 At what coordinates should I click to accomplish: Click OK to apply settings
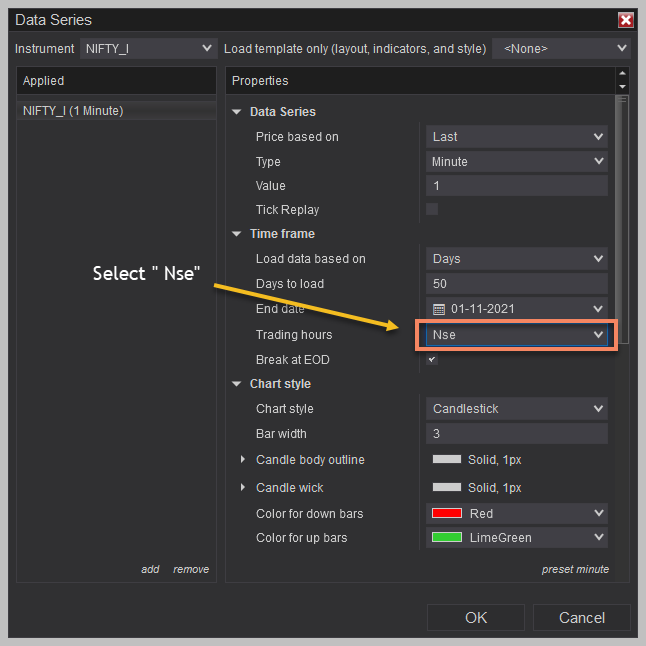click(476, 618)
